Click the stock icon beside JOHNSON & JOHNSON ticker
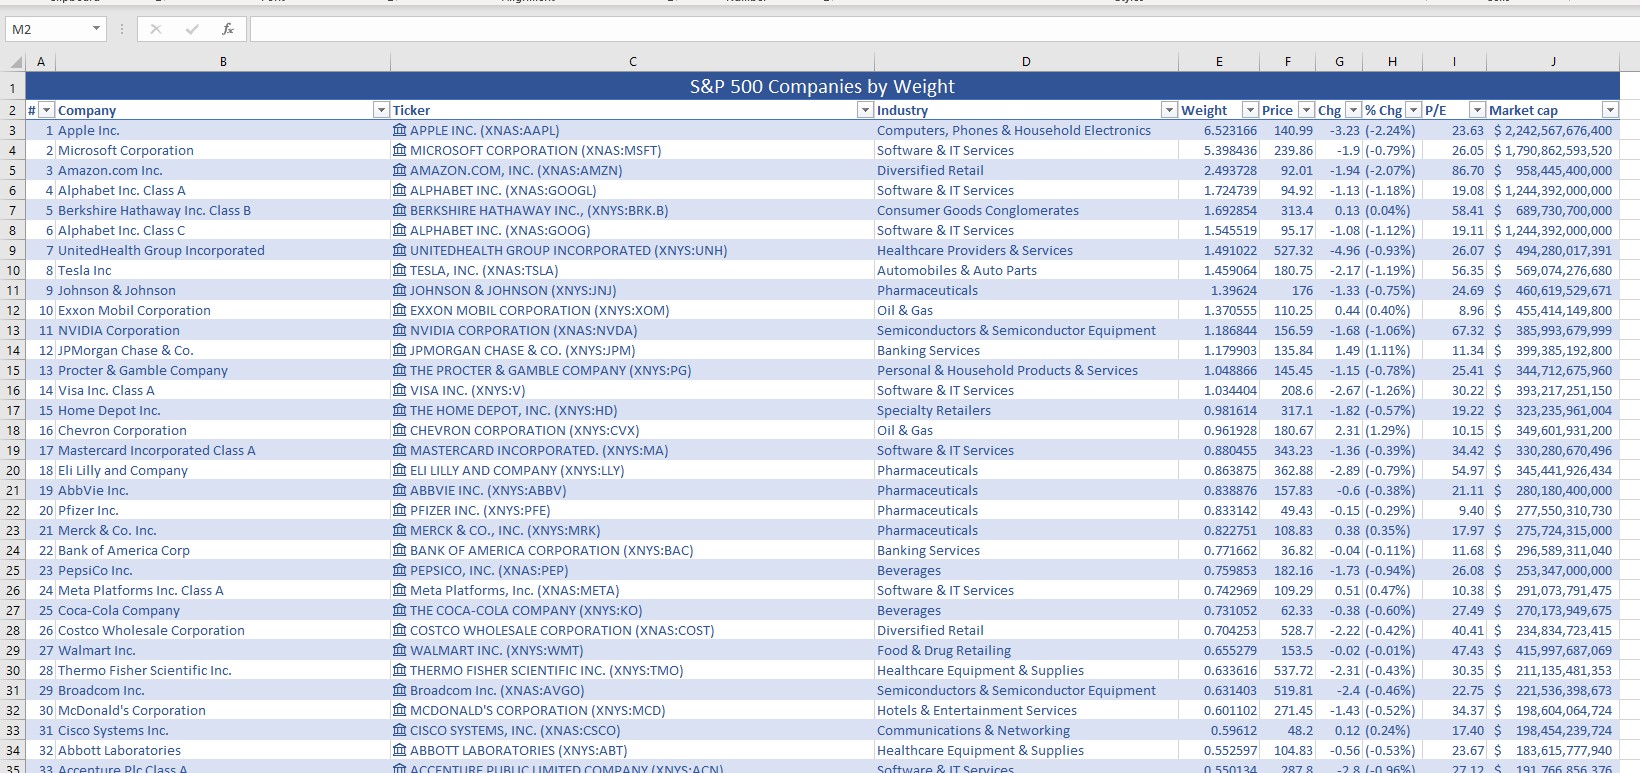 coord(400,290)
